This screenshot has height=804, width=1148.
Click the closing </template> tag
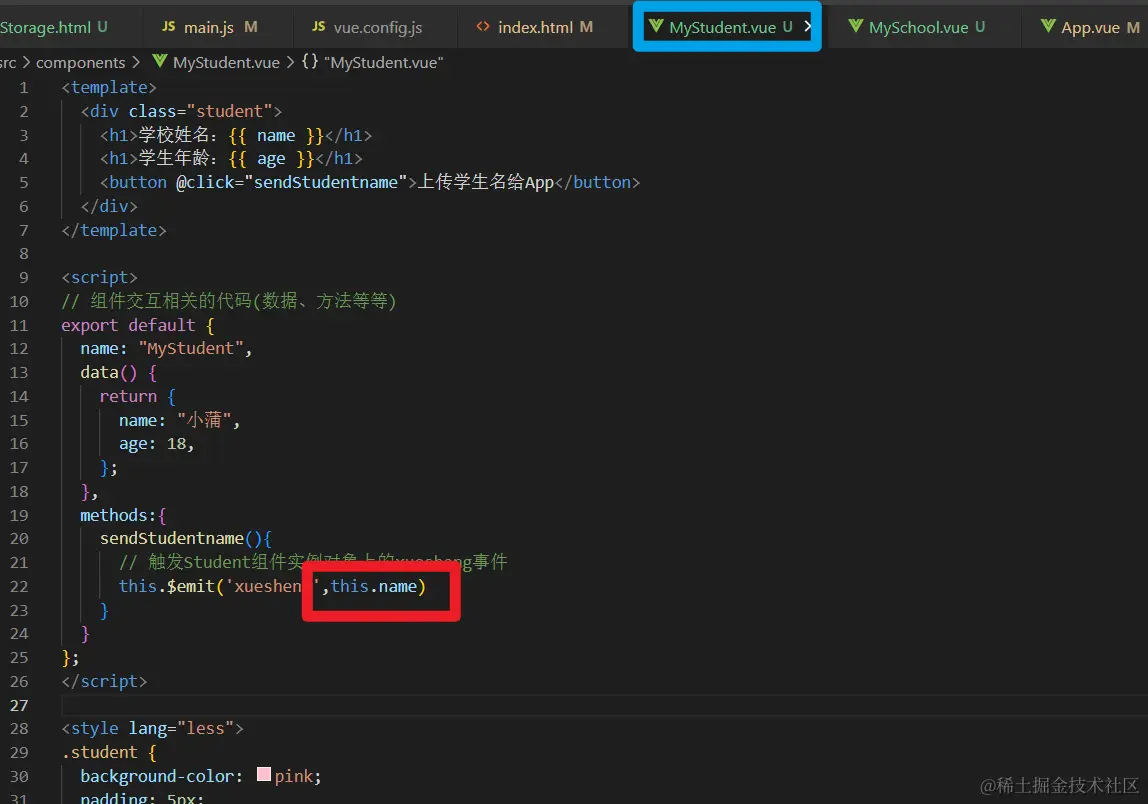(113, 230)
